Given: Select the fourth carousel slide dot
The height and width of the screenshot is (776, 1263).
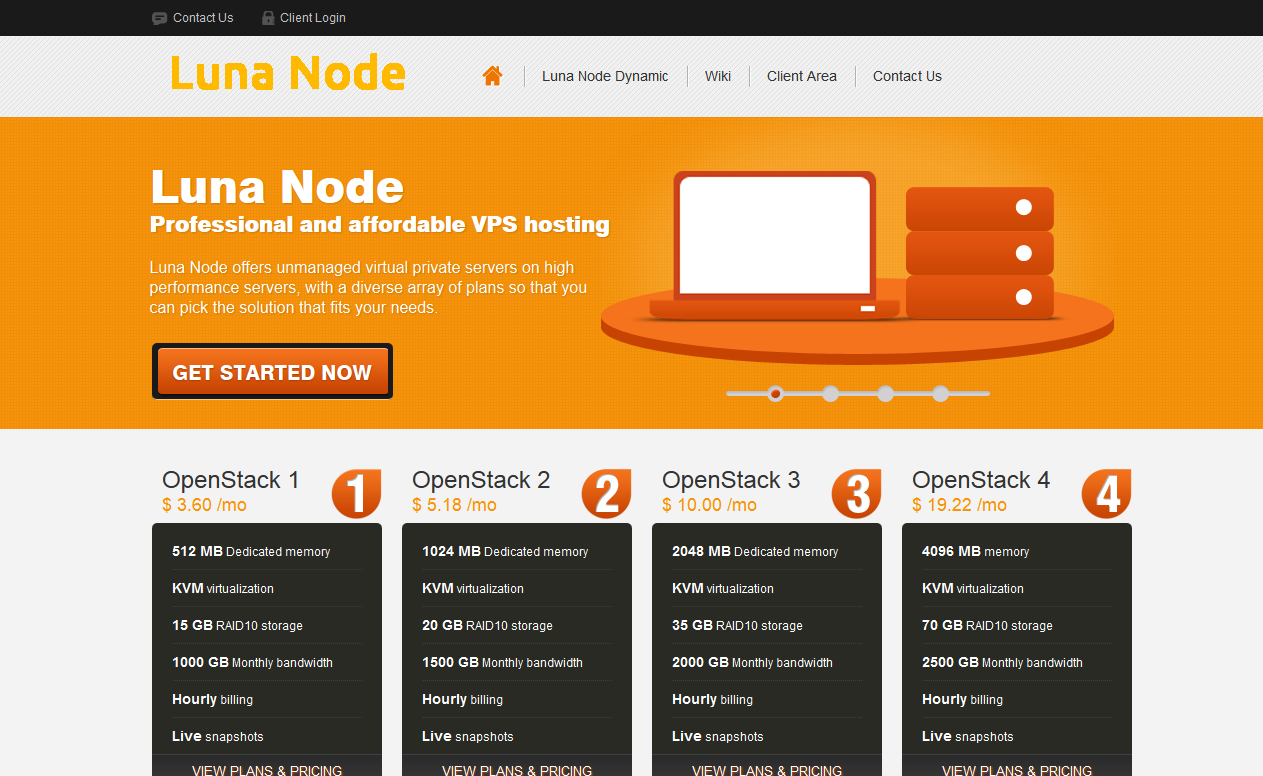Looking at the screenshot, I should [940, 394].
